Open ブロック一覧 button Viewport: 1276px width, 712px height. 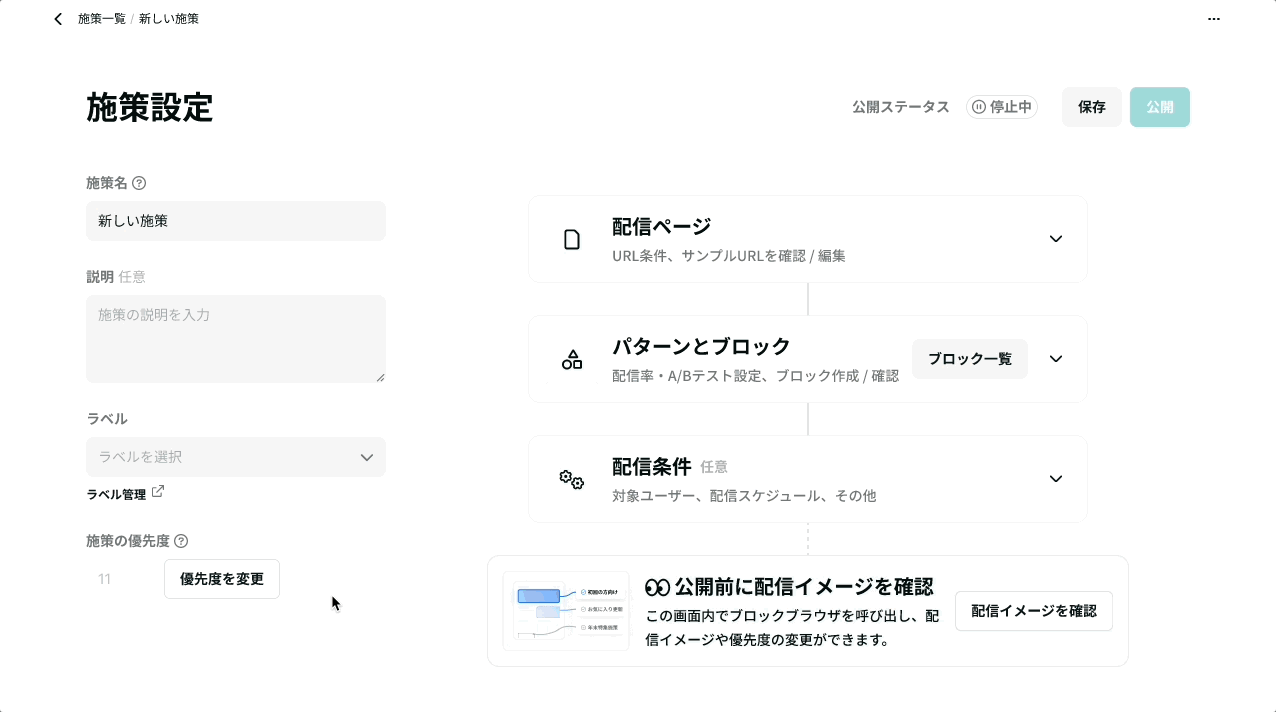click(970, 359)
